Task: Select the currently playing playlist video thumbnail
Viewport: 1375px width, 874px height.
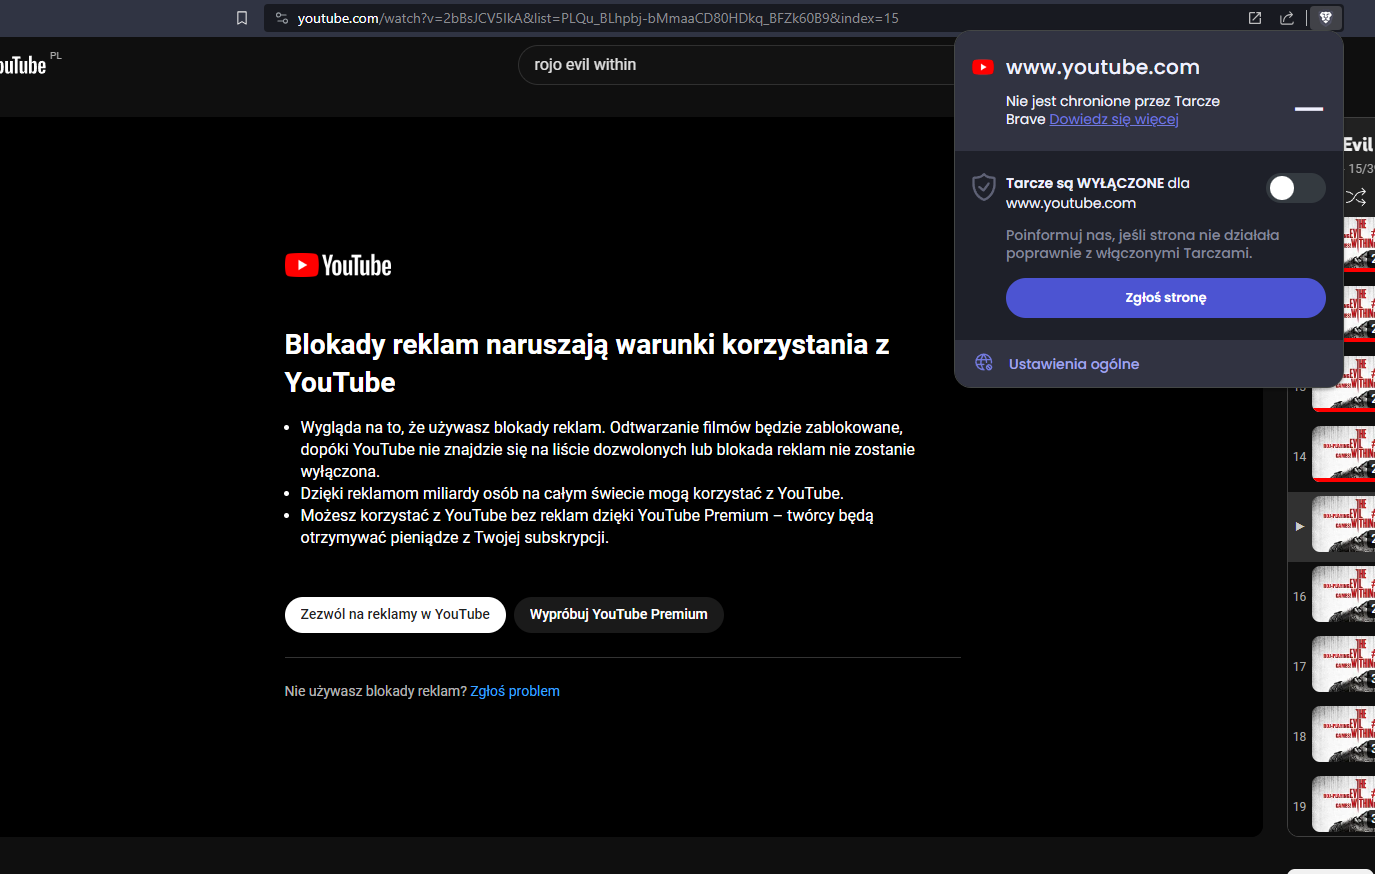Action: click(1343, 526)
